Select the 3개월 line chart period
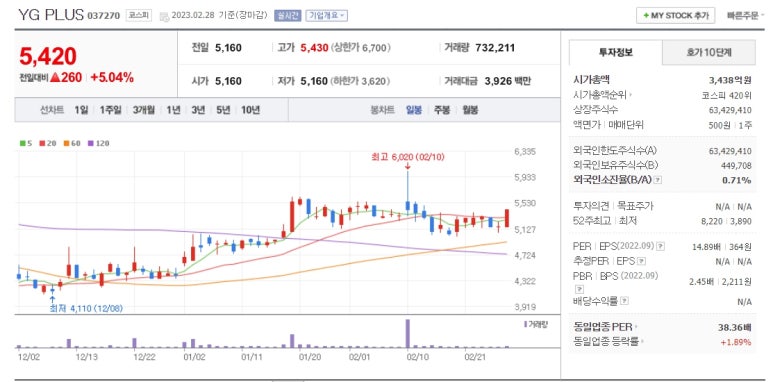The width and height of the screenshot is (773, 382). click(x=143, y=110)
